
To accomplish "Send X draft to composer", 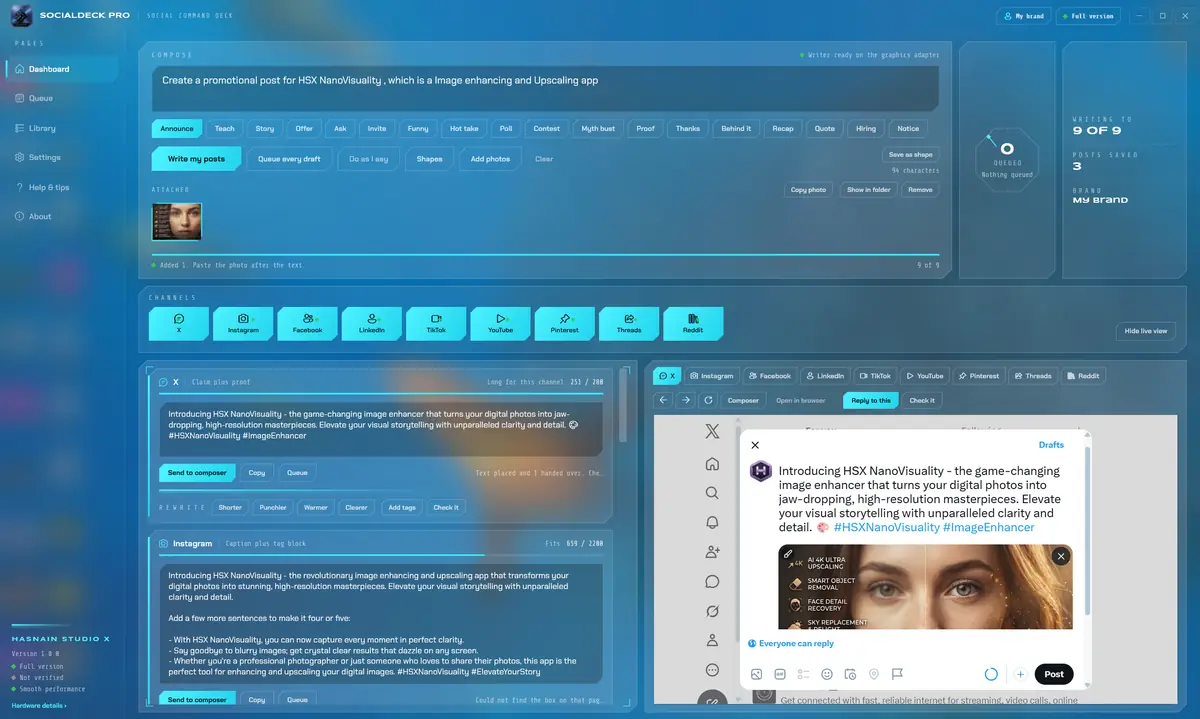I will 197,473.
